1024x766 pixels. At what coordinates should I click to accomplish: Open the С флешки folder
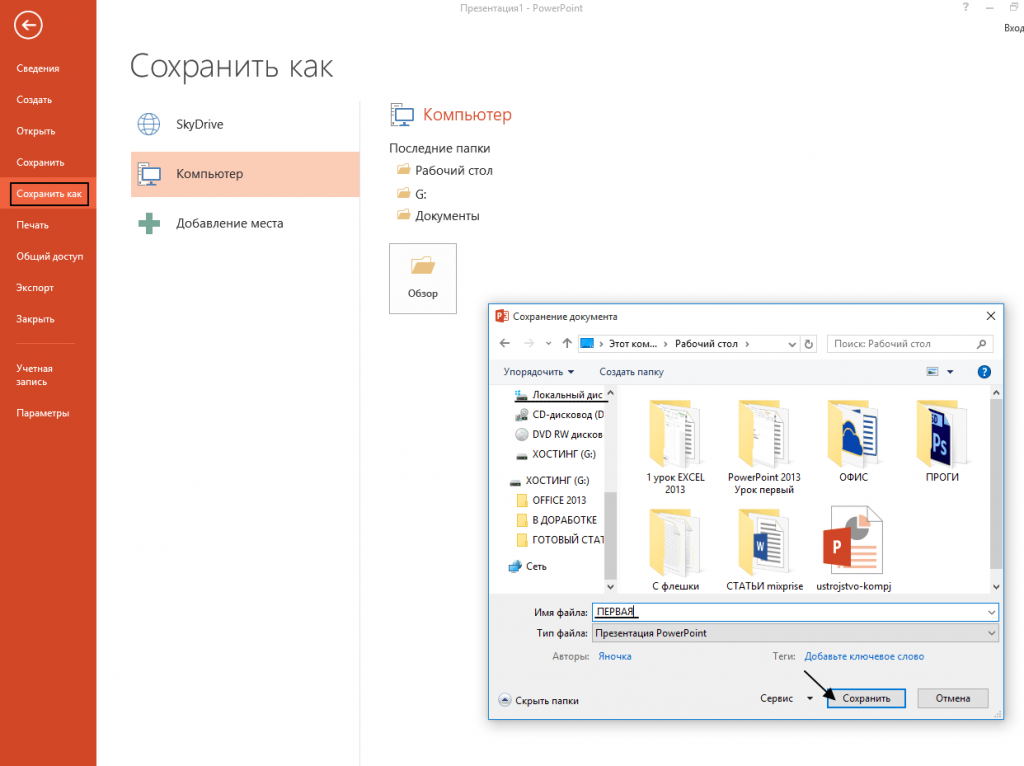pyautogui.click(x=675, y=550)
